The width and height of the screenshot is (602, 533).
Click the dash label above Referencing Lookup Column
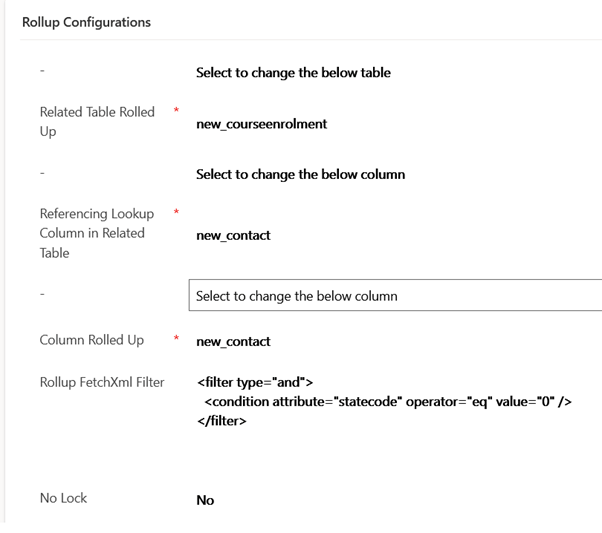[x=42, y=175]
